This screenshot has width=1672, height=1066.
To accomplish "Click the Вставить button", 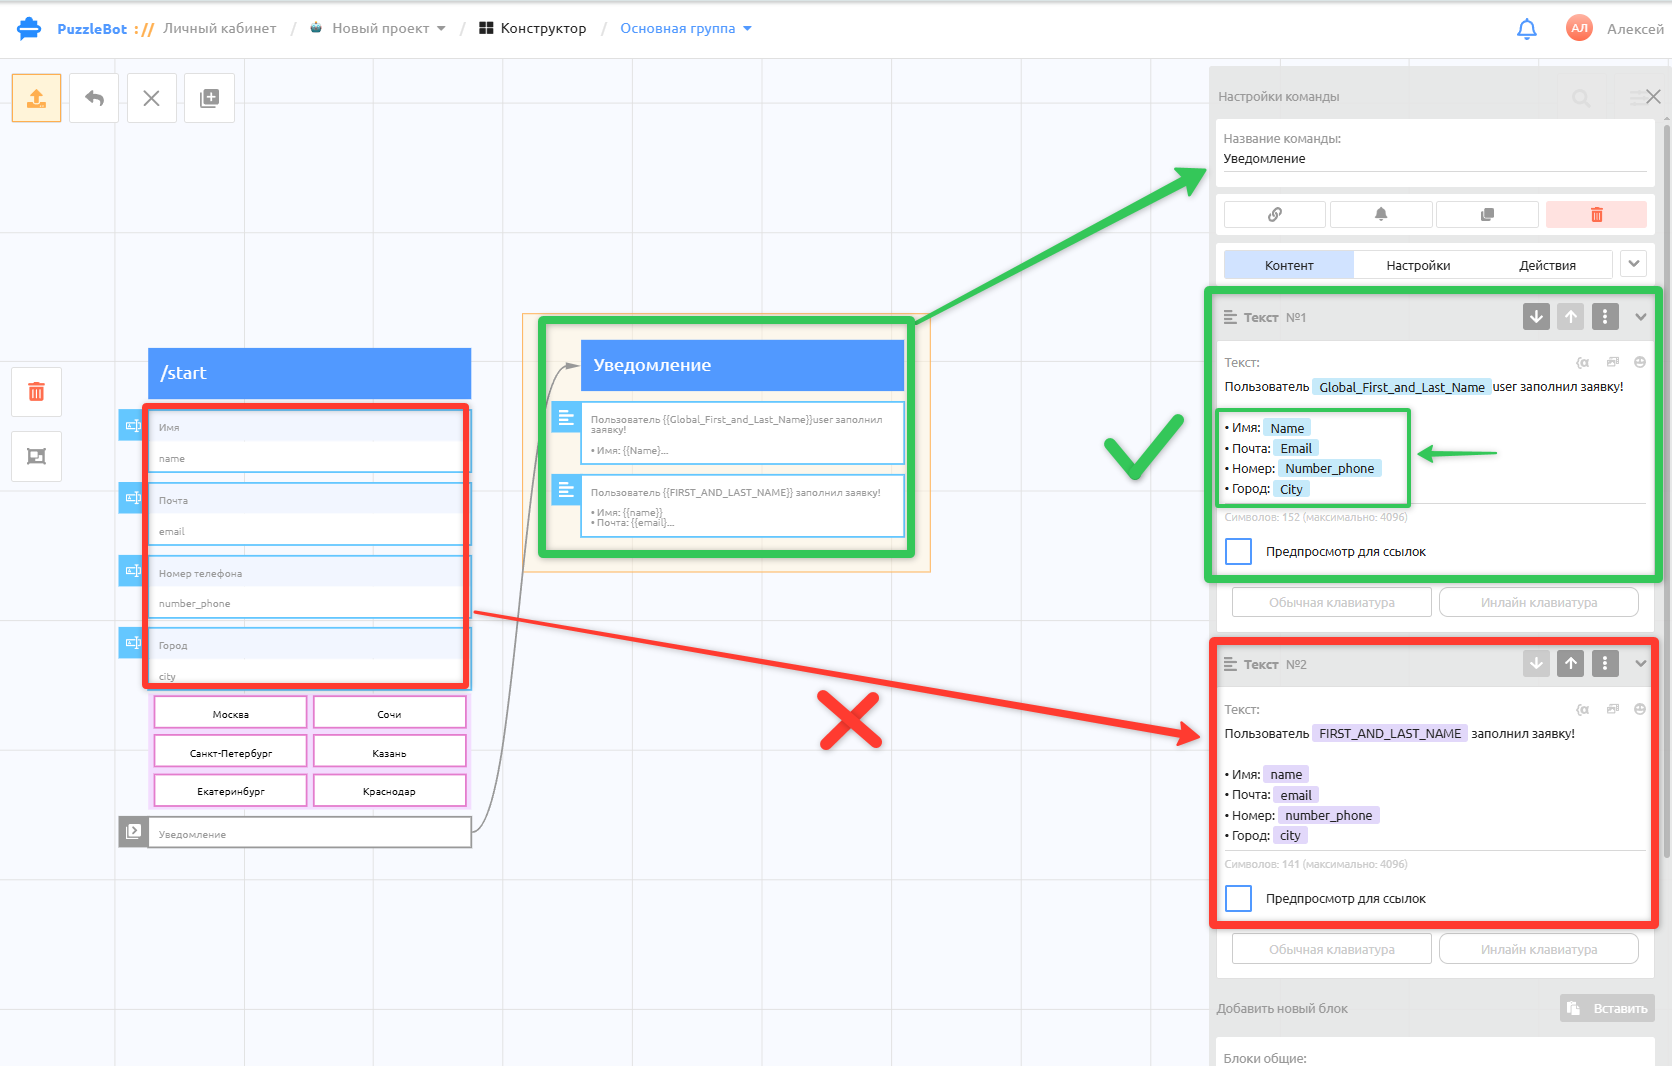I will [1607, 1008].
